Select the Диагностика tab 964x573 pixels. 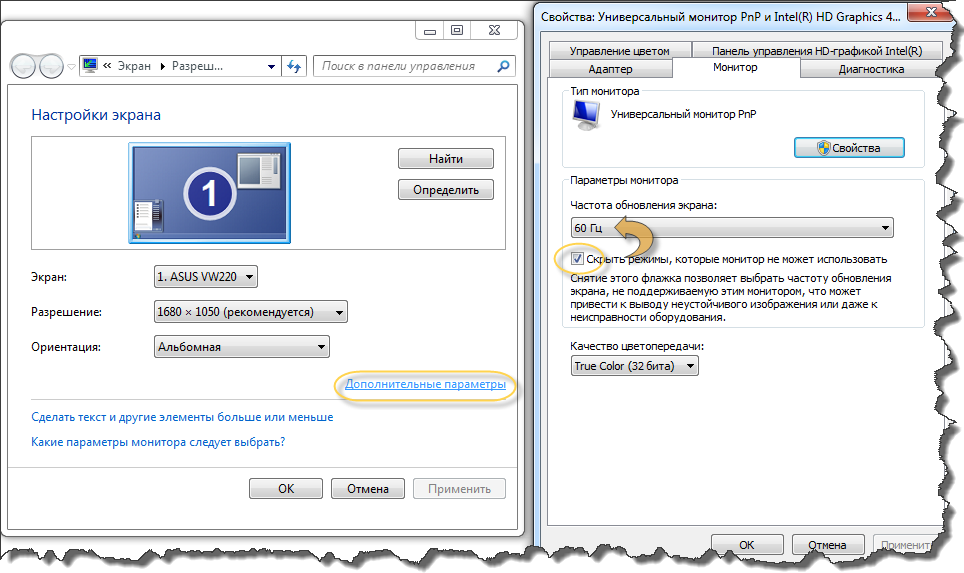[870, 69]
